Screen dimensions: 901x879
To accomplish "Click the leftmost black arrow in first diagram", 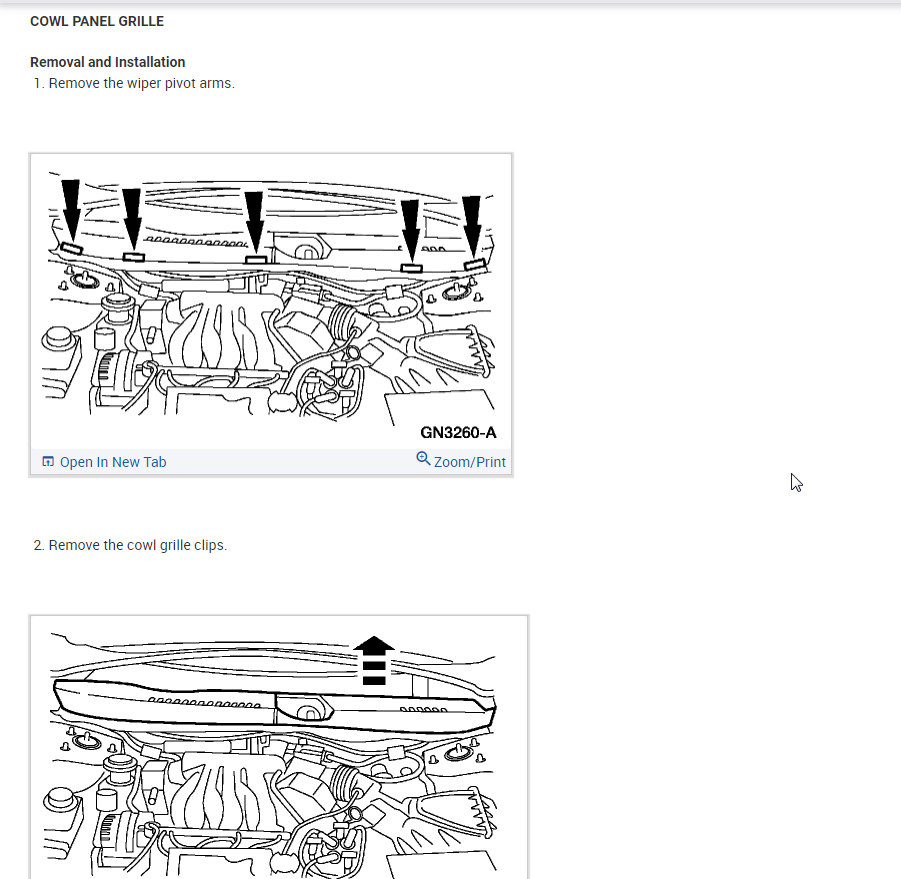I will 71,210.
